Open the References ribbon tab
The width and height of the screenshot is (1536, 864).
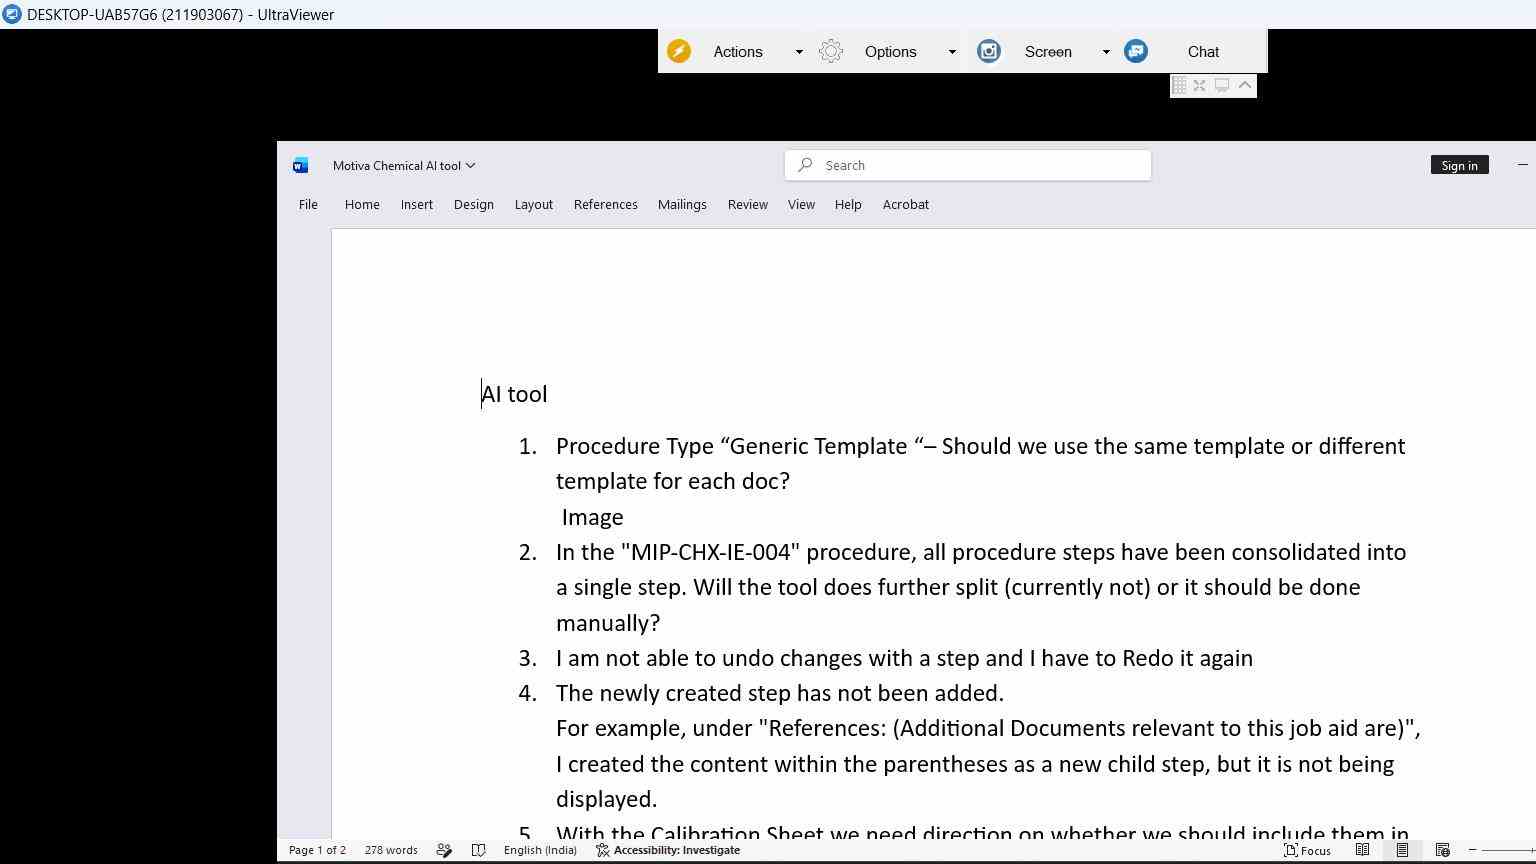point(606,204)
